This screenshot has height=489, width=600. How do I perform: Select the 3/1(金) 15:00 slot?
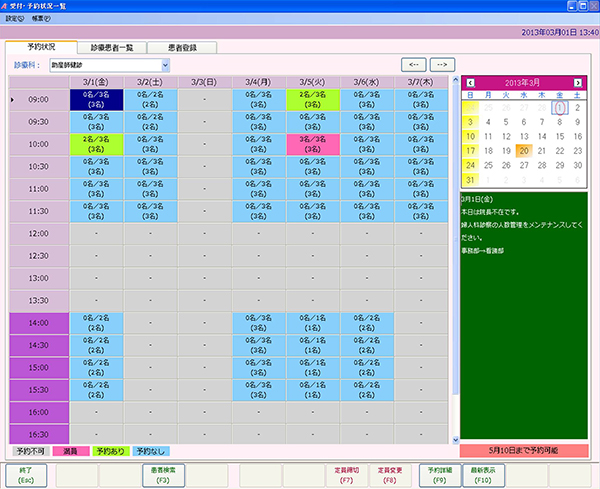[x=96, y=368]
